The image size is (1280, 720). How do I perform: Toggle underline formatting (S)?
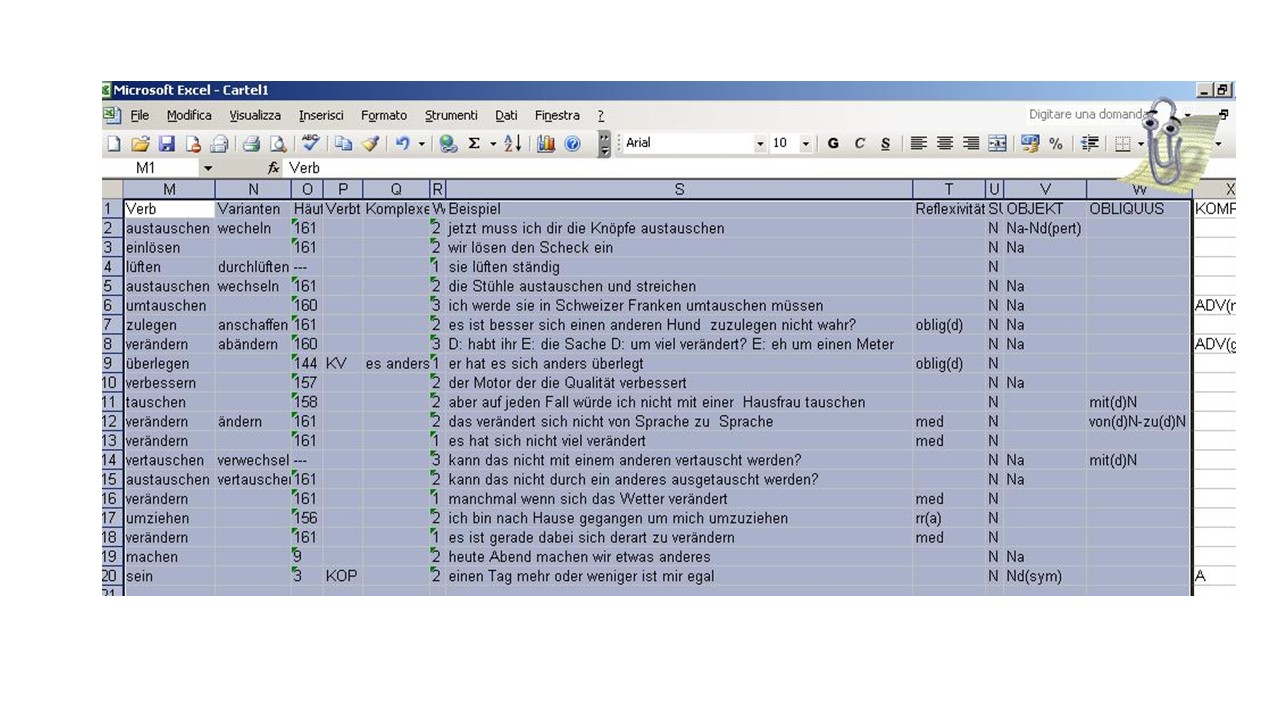[x=885, y=144]
